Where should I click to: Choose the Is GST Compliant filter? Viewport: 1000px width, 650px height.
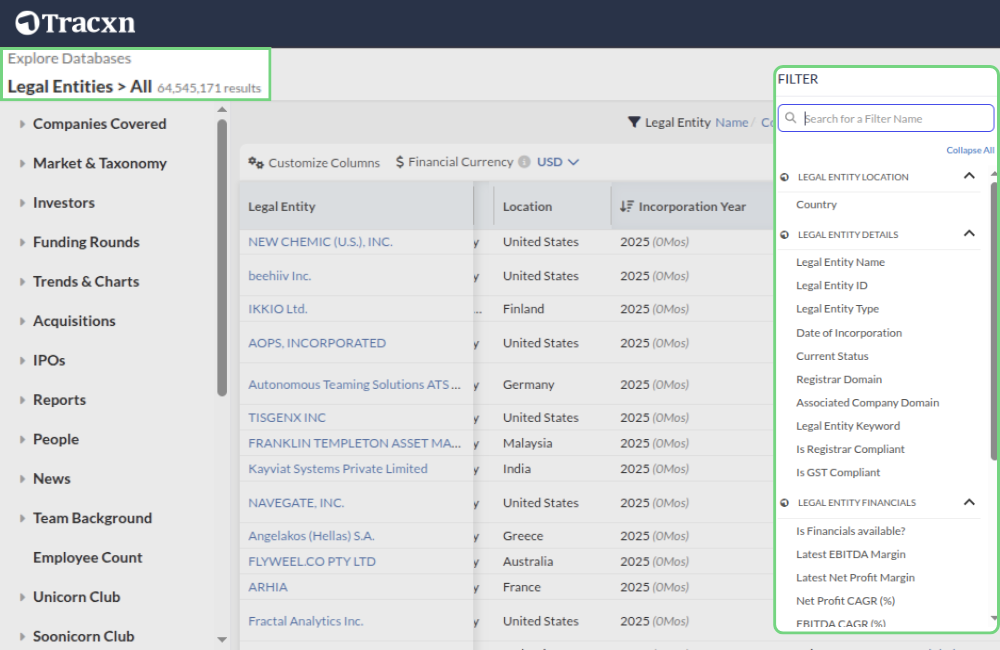(838, 473)
